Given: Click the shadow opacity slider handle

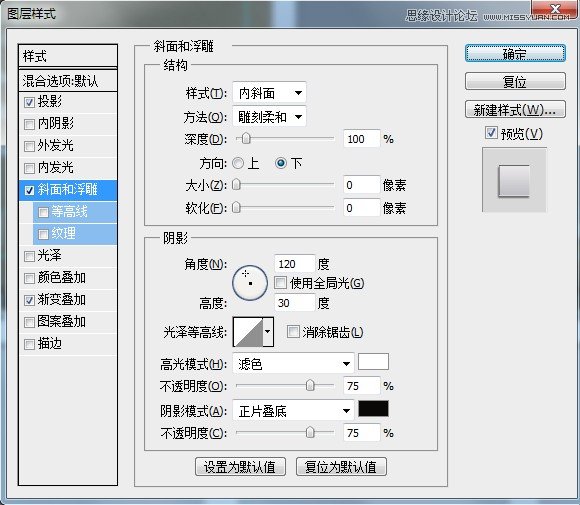Looking at the screenshot, I should [310, 432].
